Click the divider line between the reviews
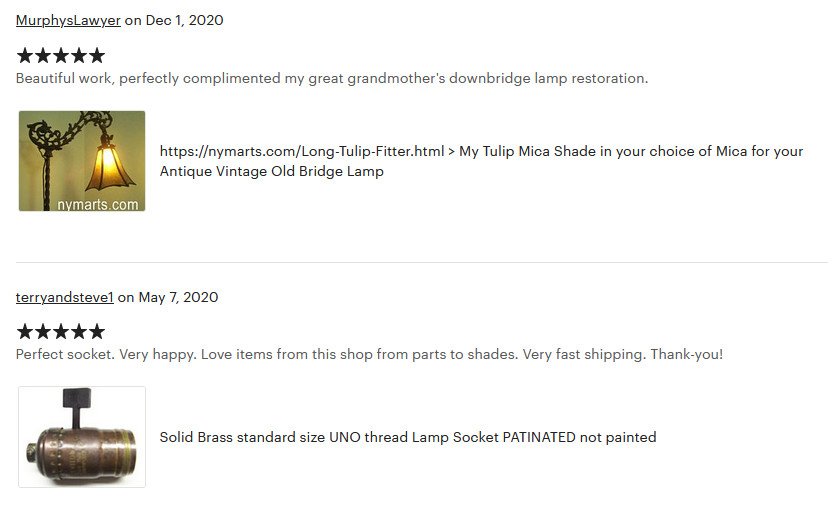Screen dimensions: 828x508 pos(422,262)
